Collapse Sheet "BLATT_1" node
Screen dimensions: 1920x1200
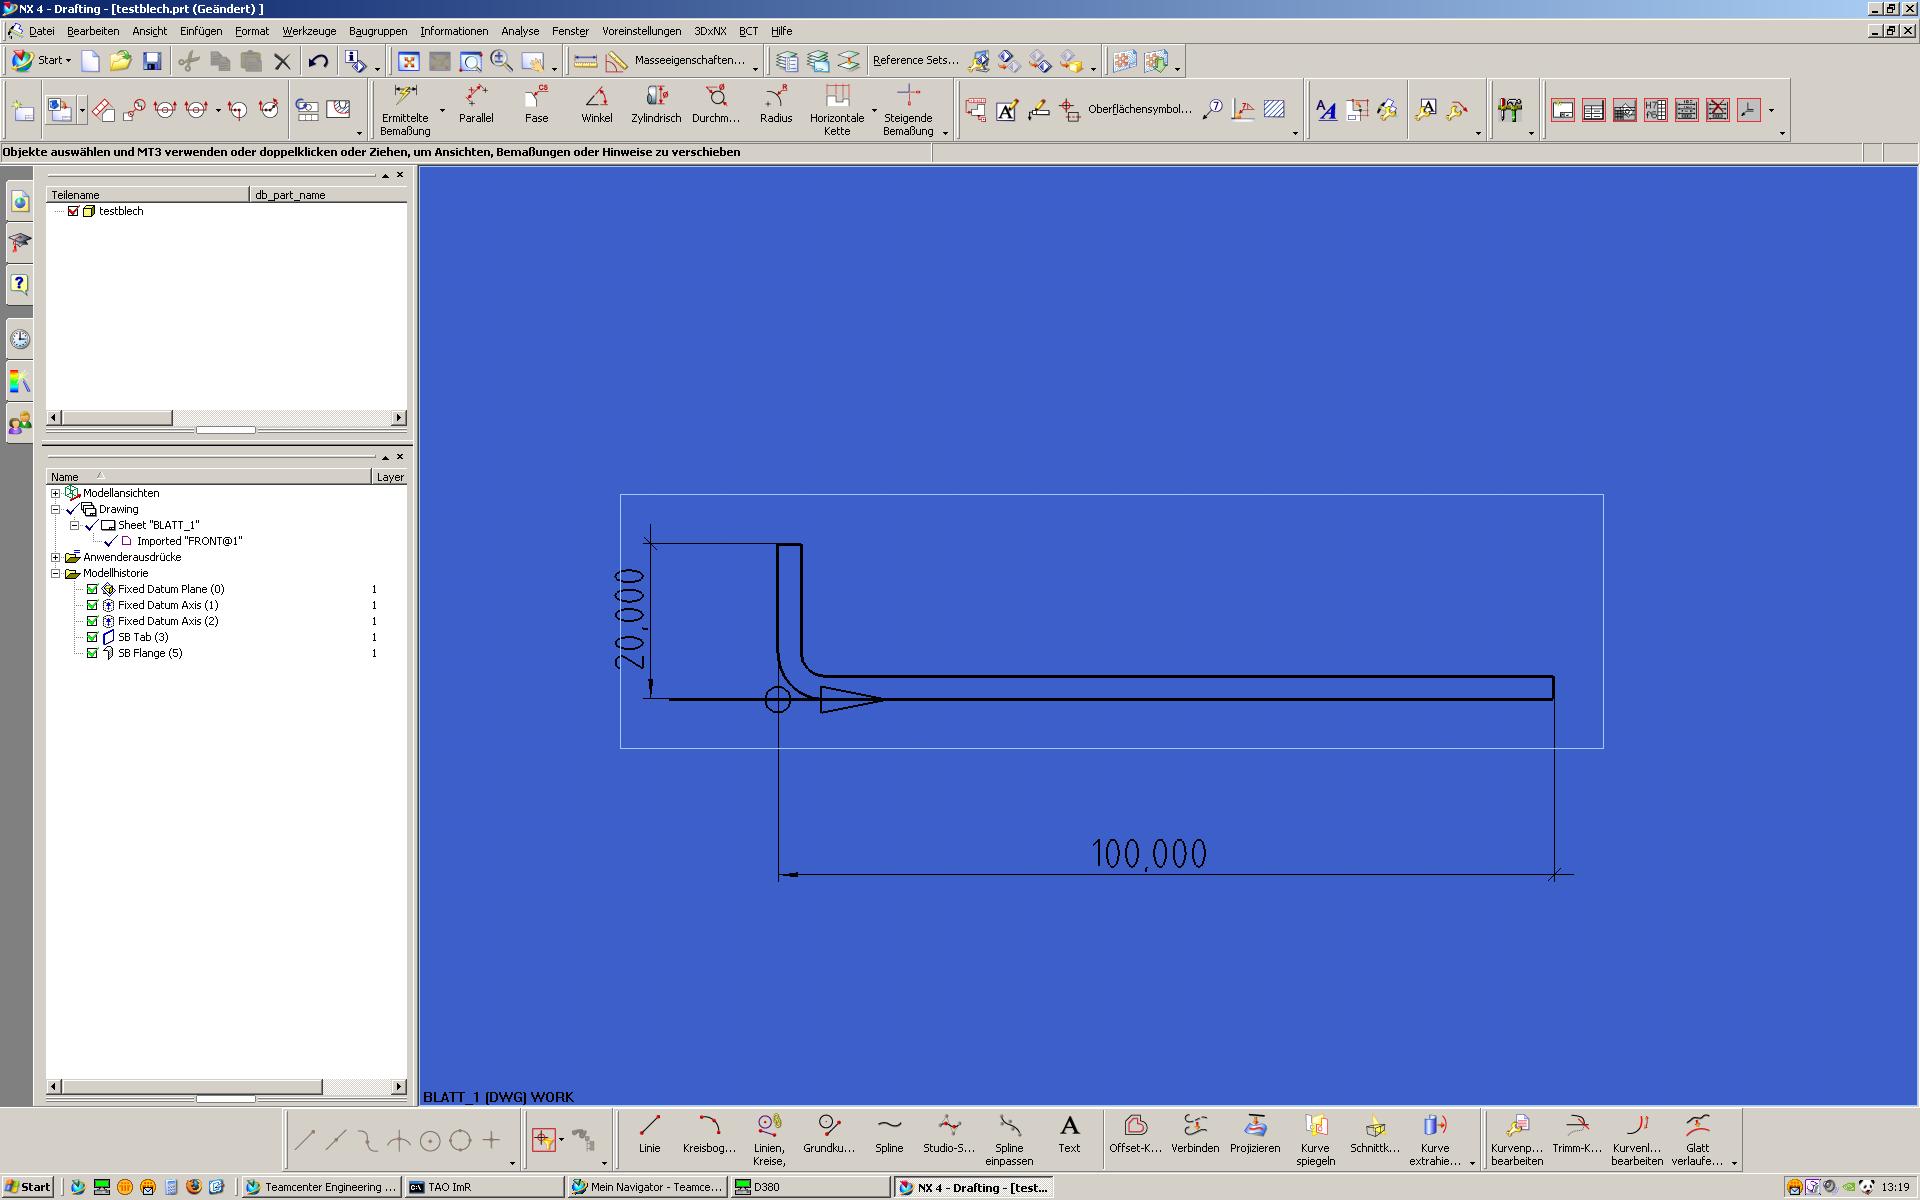(x=75, y=525)
